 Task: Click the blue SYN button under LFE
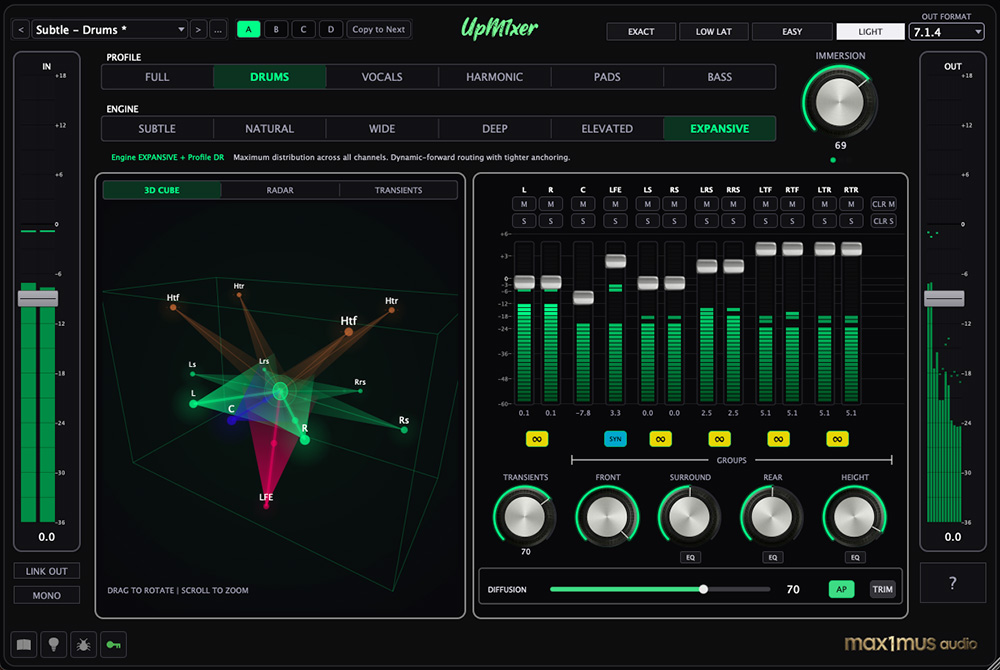click(615, 438)
